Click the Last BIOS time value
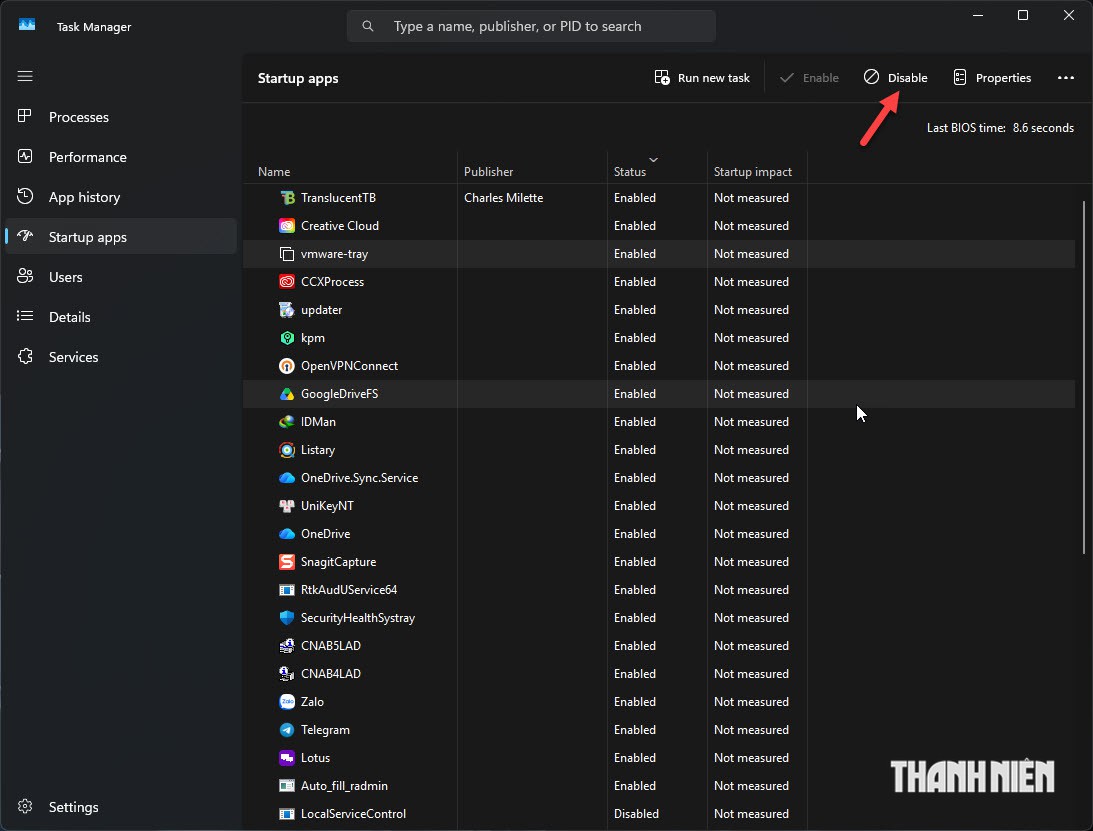The width and height of the screenshot is (1093, 831). coord(1043,128)
